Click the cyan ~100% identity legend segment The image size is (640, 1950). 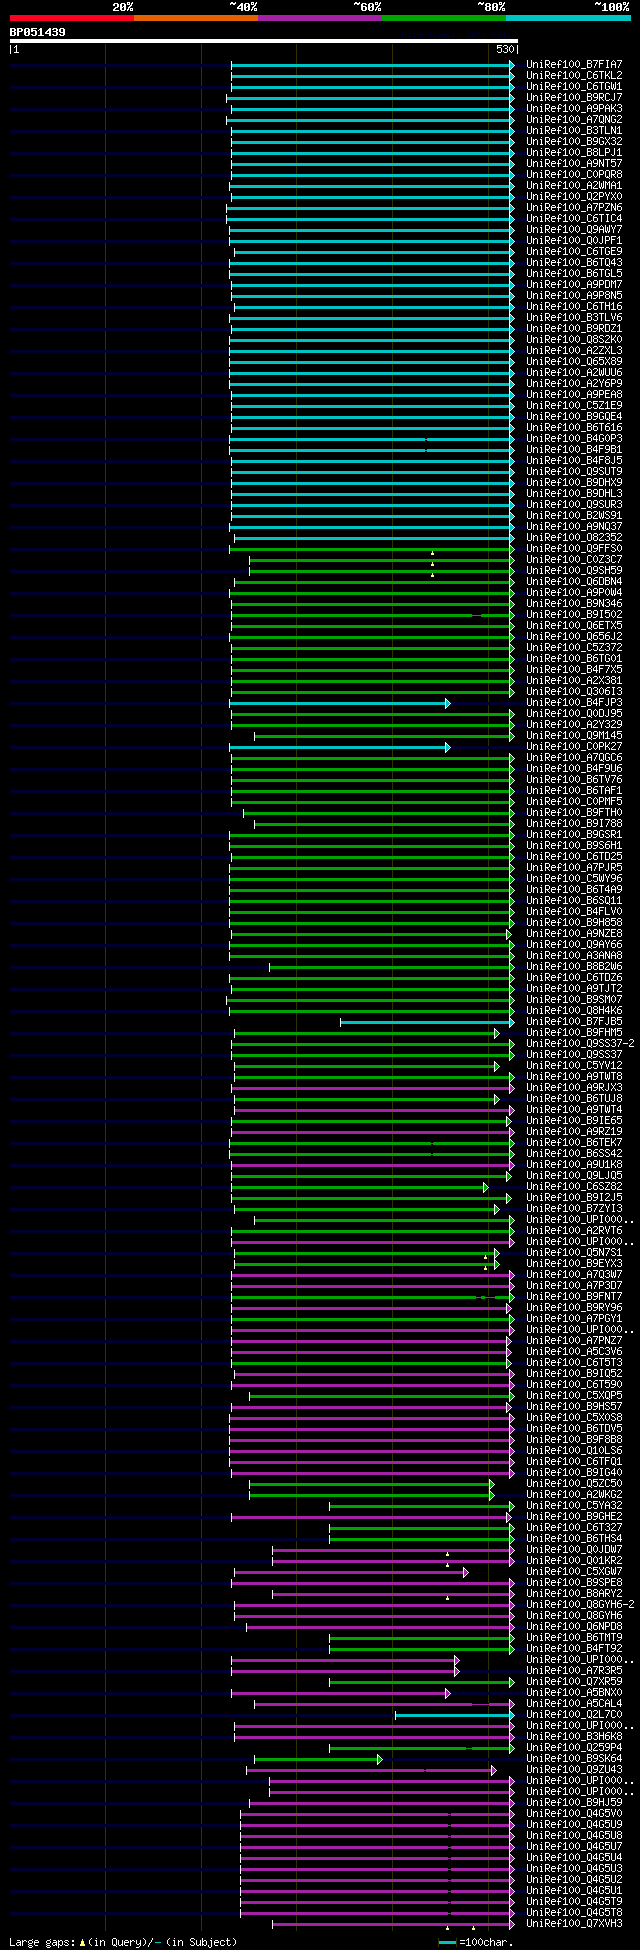(x=567, y=18)
